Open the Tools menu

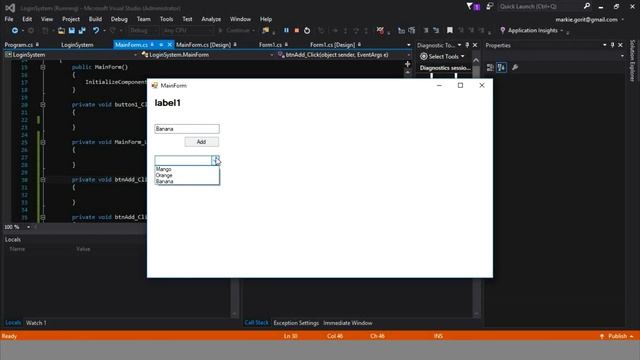(166, 19)
